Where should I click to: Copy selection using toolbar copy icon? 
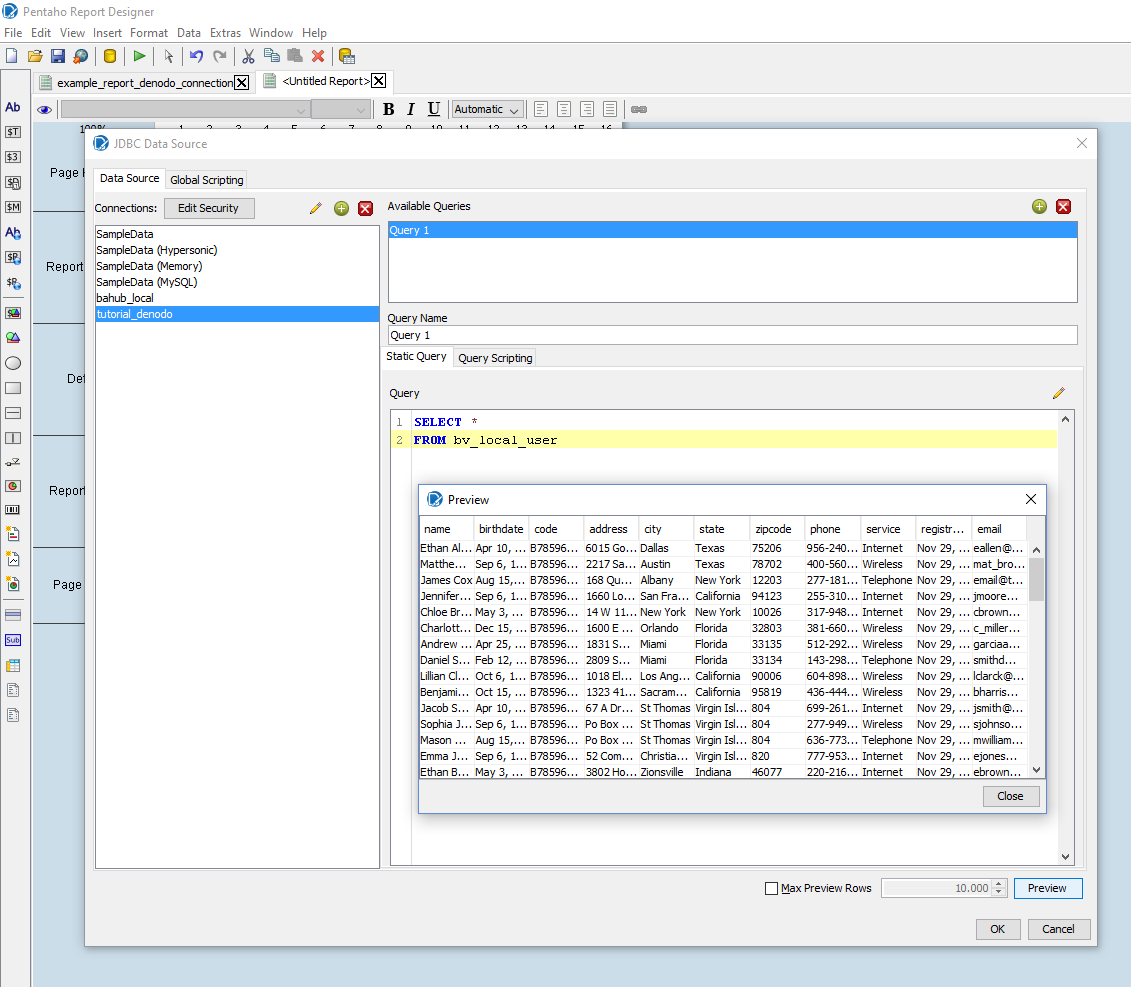point(272,56)
